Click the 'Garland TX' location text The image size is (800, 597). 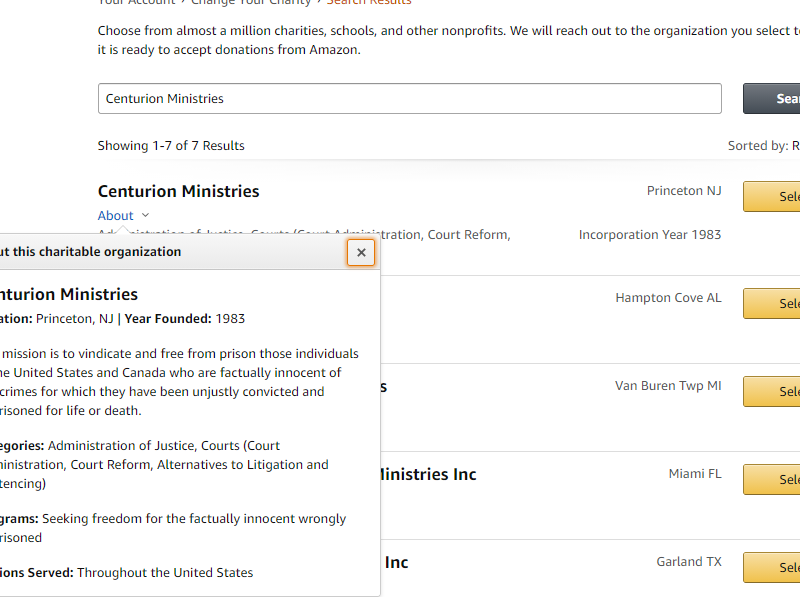click(689, 562)
